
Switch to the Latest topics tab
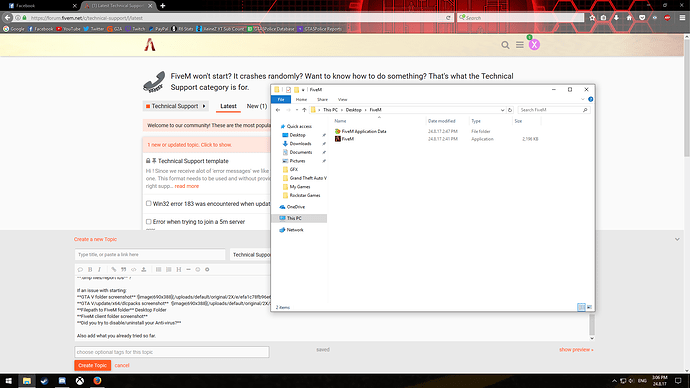[x=228, y=106]
